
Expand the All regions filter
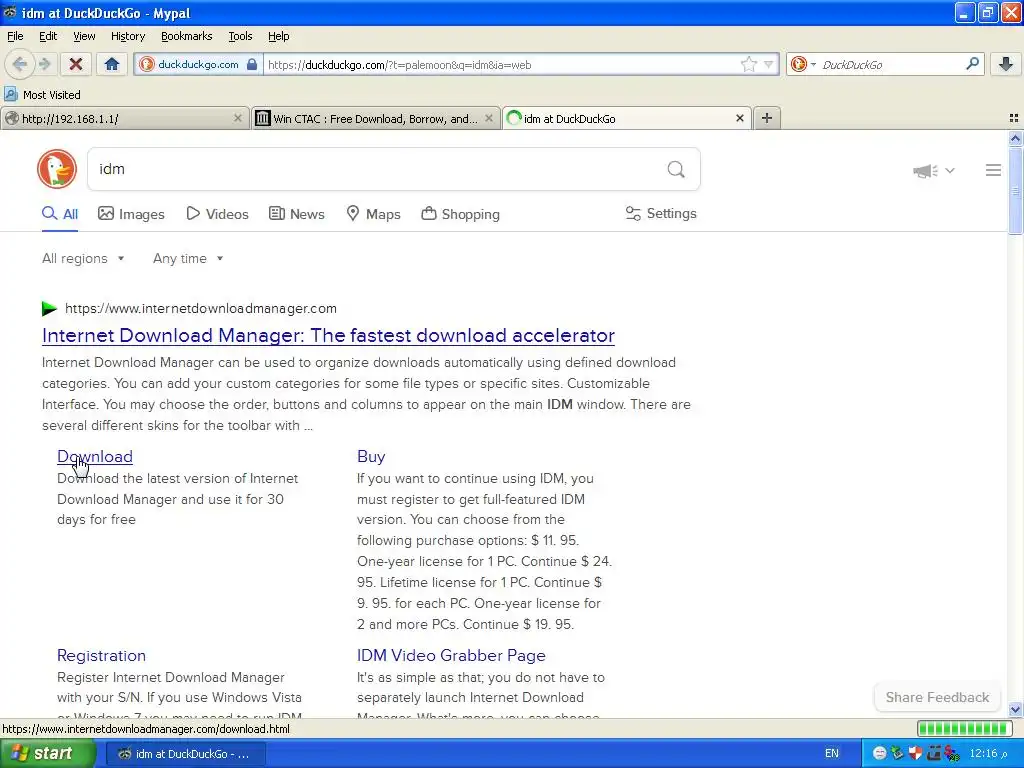tap(83, 259)
